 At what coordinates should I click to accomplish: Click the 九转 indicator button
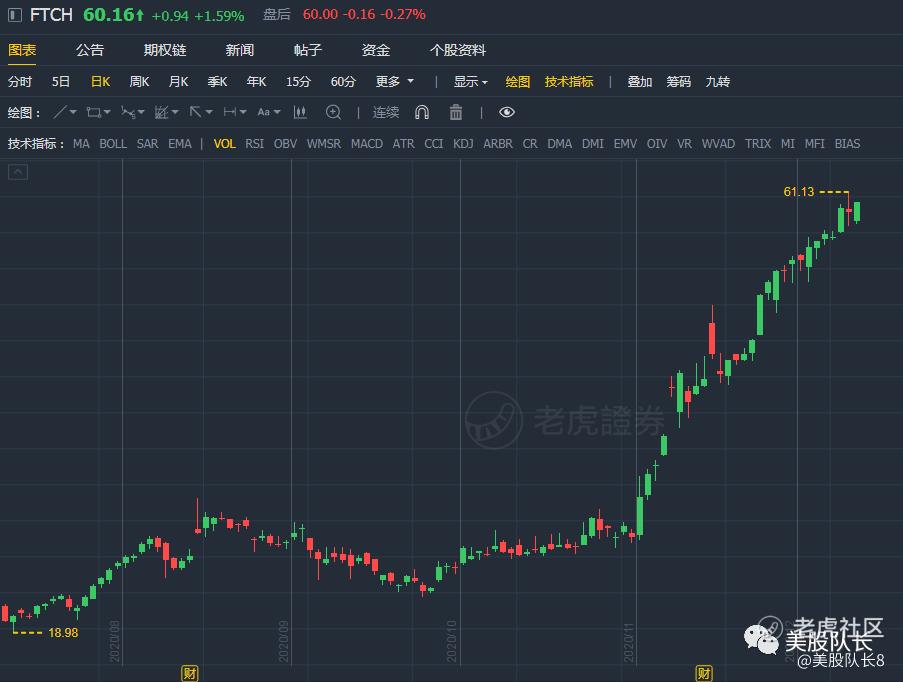[x=718, y=81]
